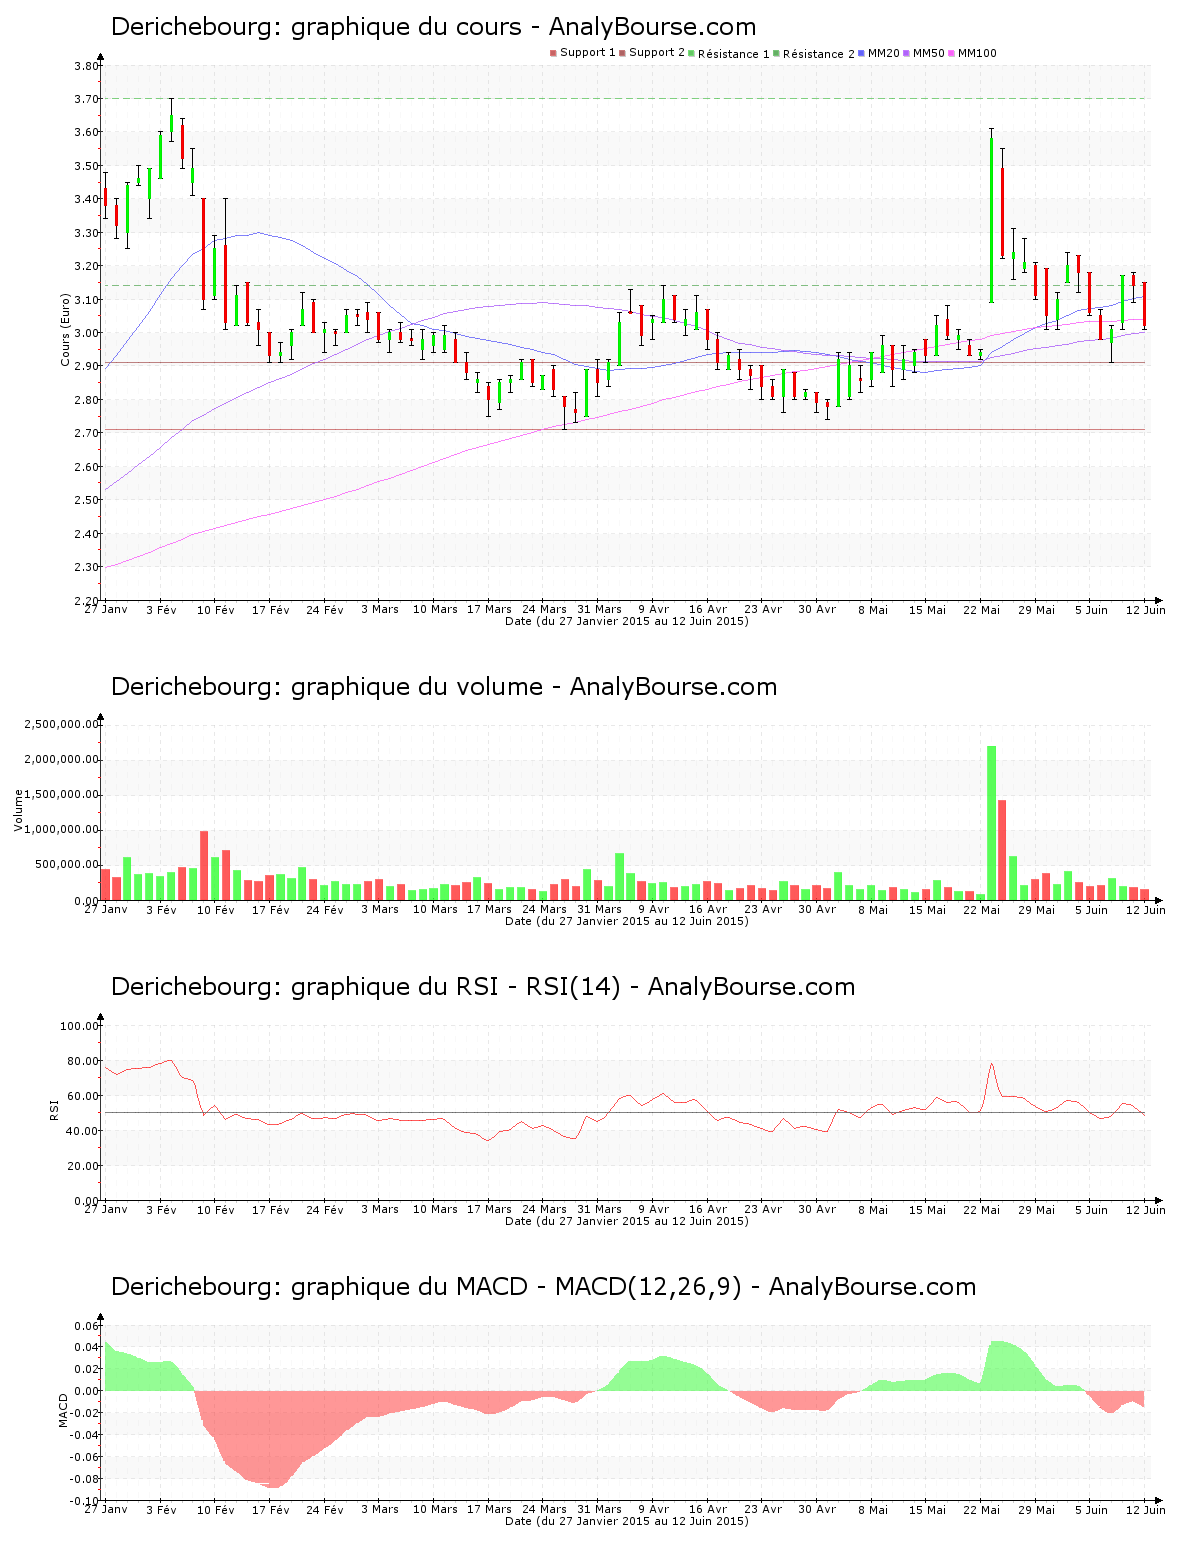
Task: Click the 20.00 value on RSI axis
Action: click(x=83, y=1166)
